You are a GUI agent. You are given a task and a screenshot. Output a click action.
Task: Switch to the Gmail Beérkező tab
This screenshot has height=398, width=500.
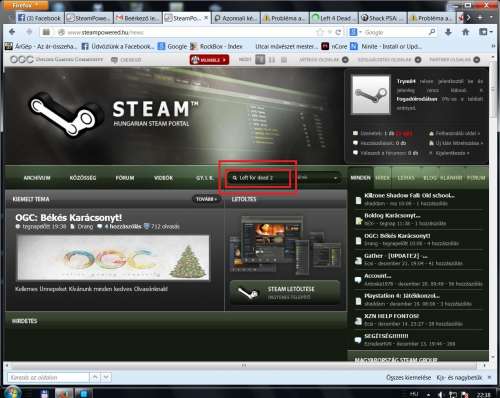[x=137, y=18]
